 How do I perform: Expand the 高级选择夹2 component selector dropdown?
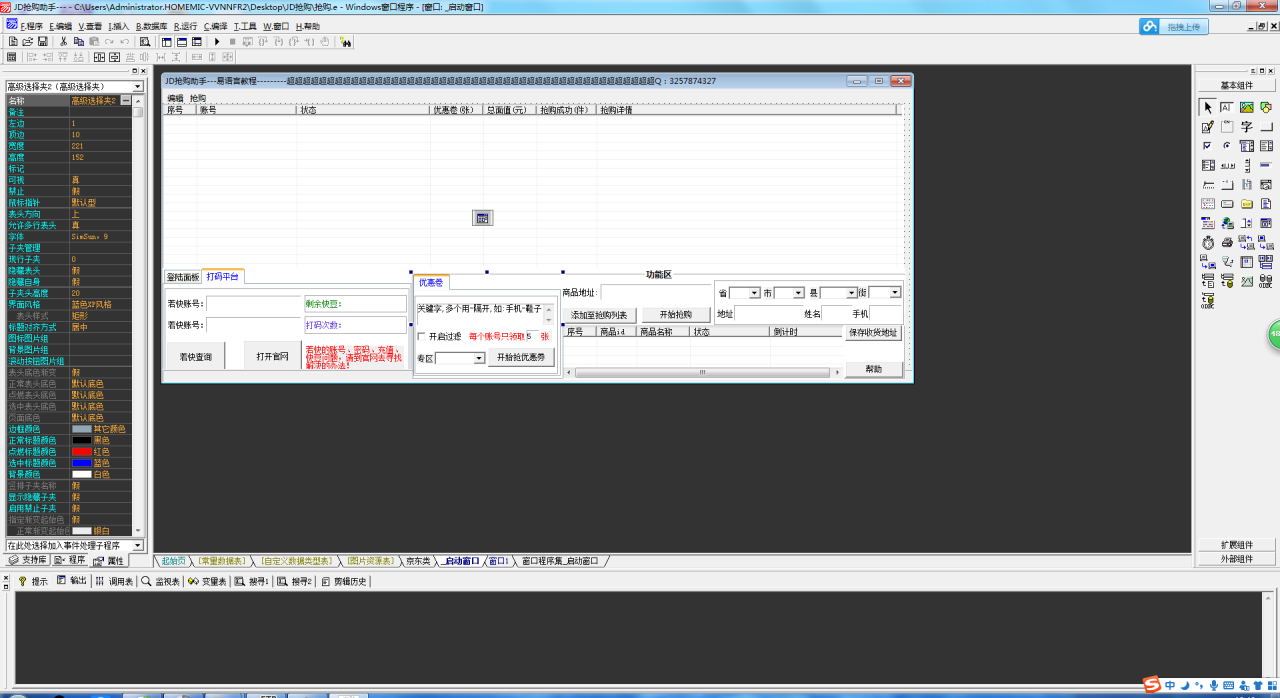[x=138, y=87]
